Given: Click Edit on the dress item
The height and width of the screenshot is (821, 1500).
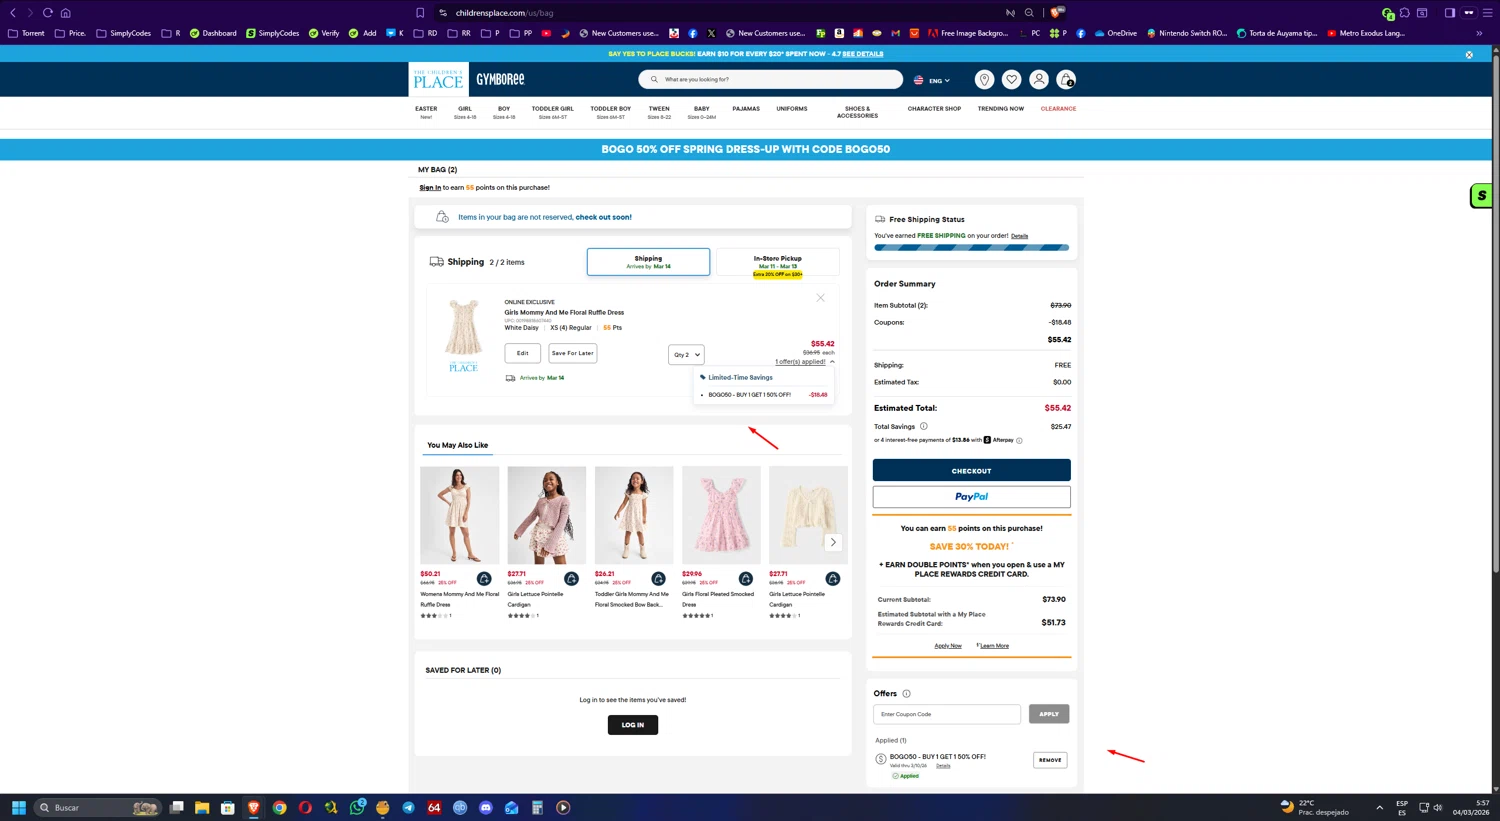Looking at the screenshot, I should pyautogui.click(x=522, y=353).
